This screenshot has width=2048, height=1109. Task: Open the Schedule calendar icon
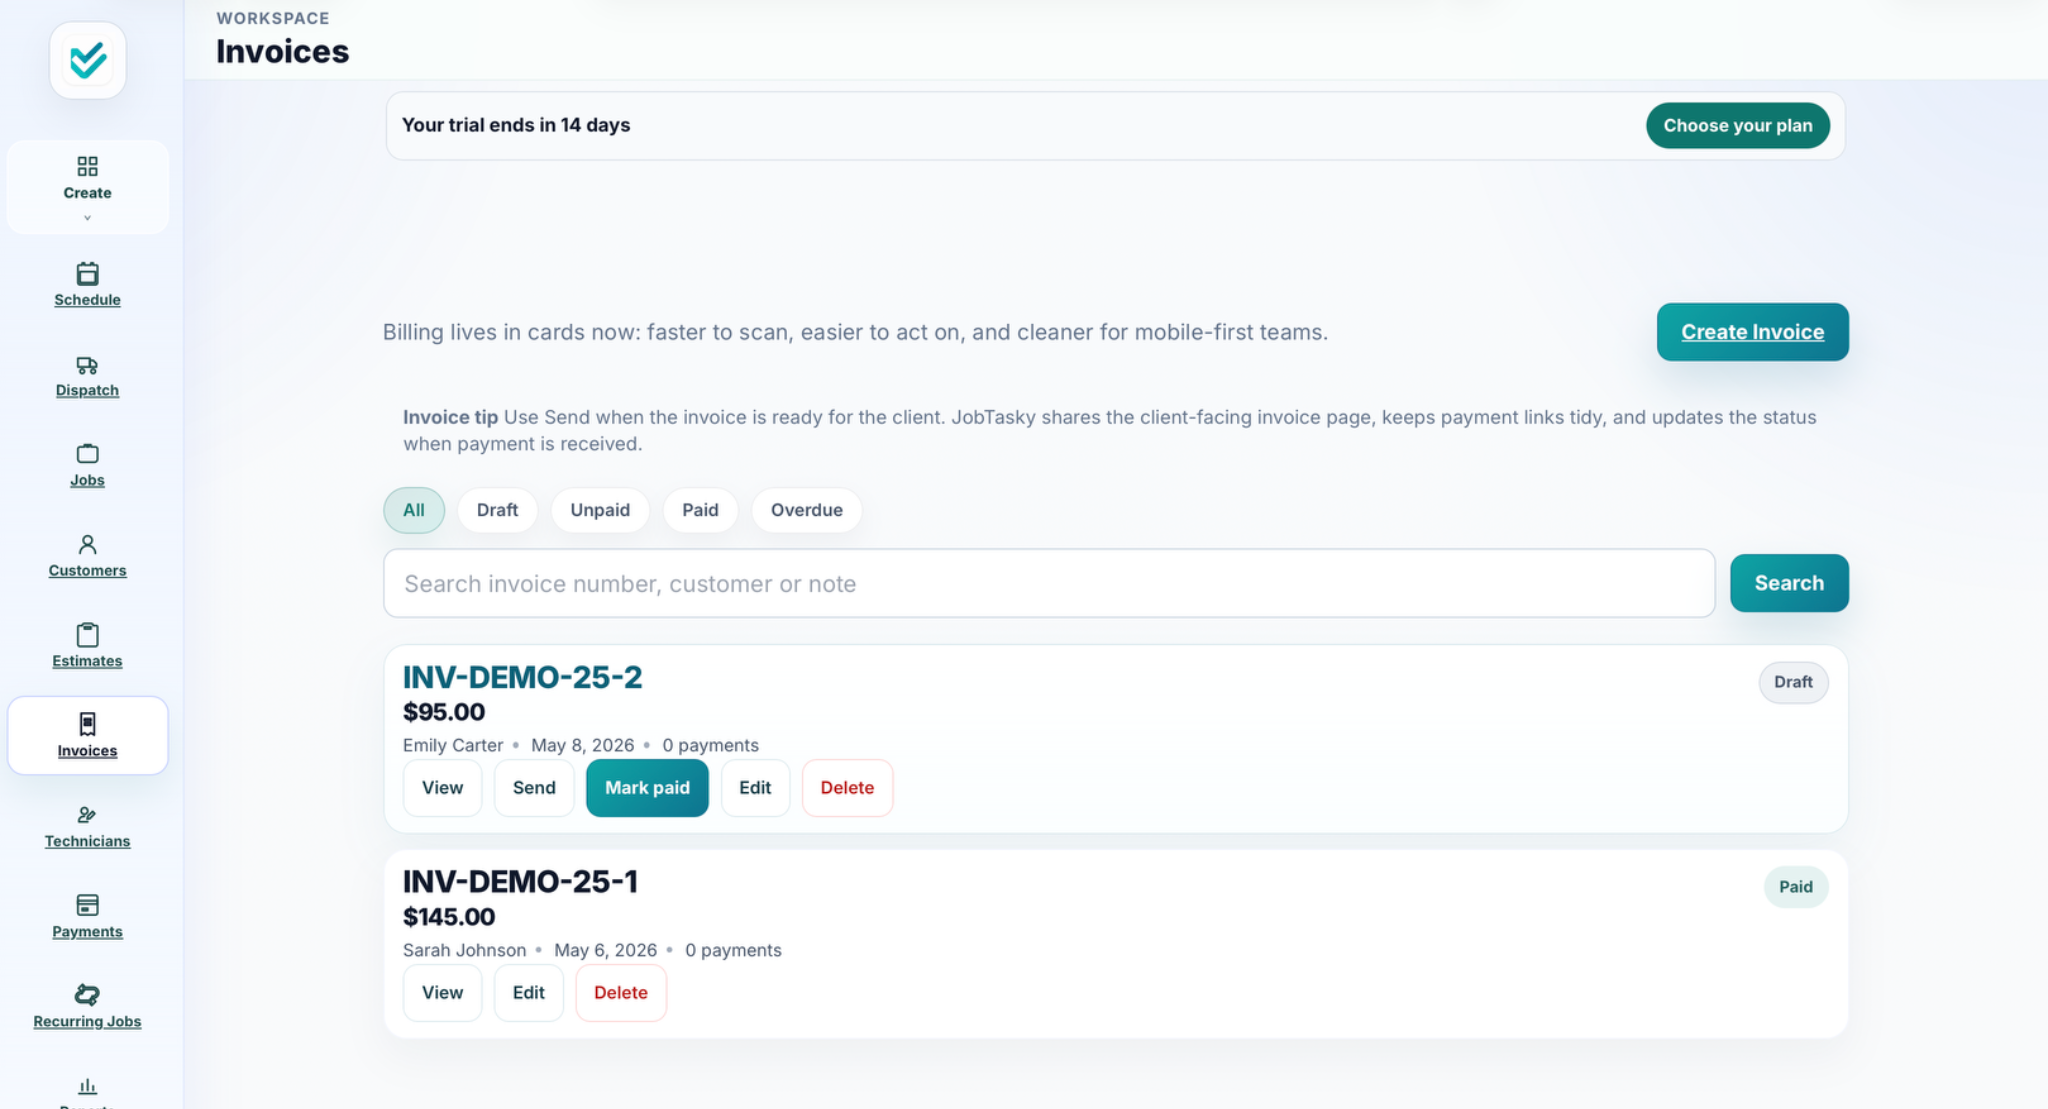click(x=88, y=273)
